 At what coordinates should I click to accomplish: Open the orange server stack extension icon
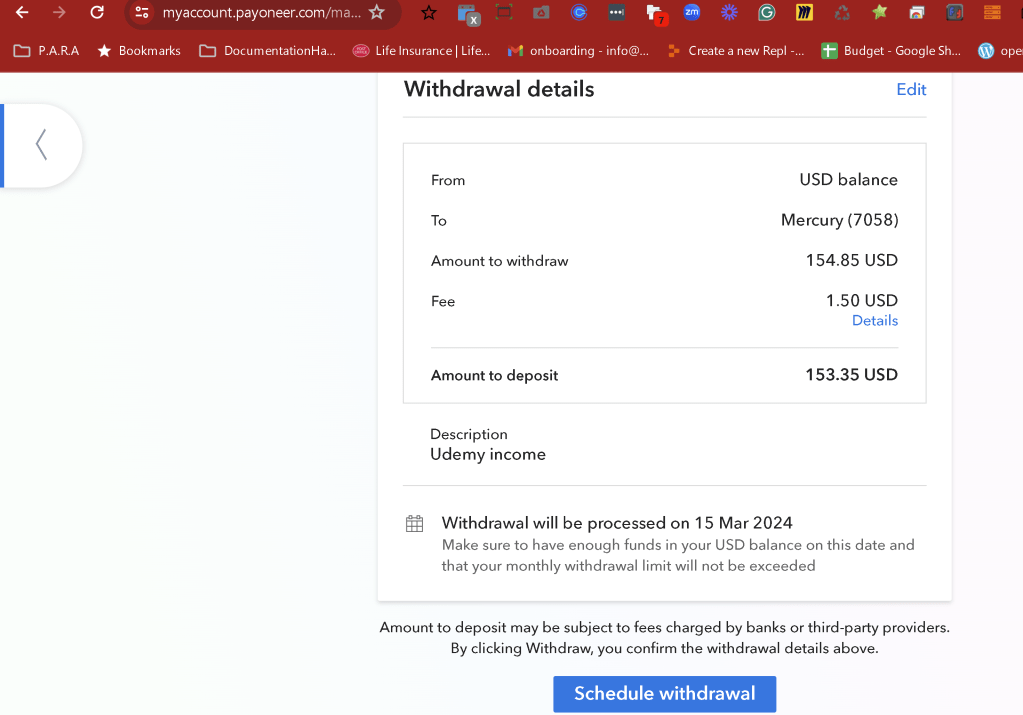pyautogui.click(x=992, y=12)
